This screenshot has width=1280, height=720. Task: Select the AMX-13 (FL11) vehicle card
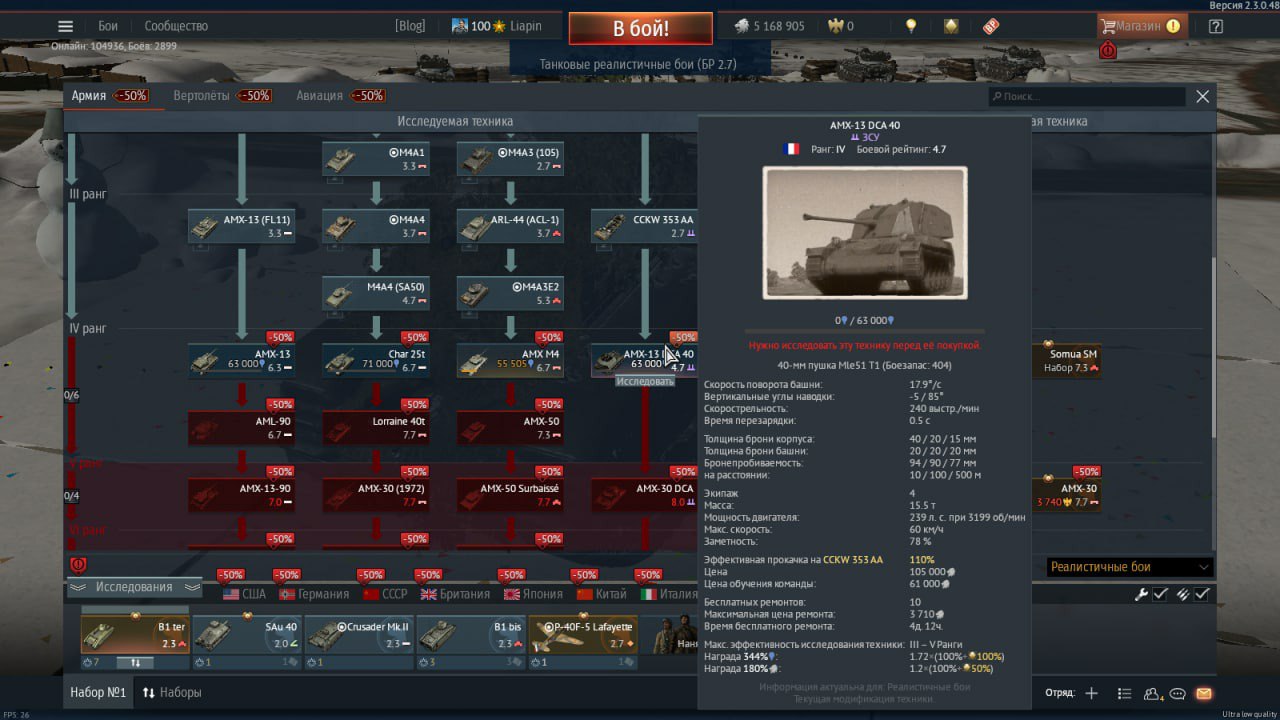(x=242, y=226)
